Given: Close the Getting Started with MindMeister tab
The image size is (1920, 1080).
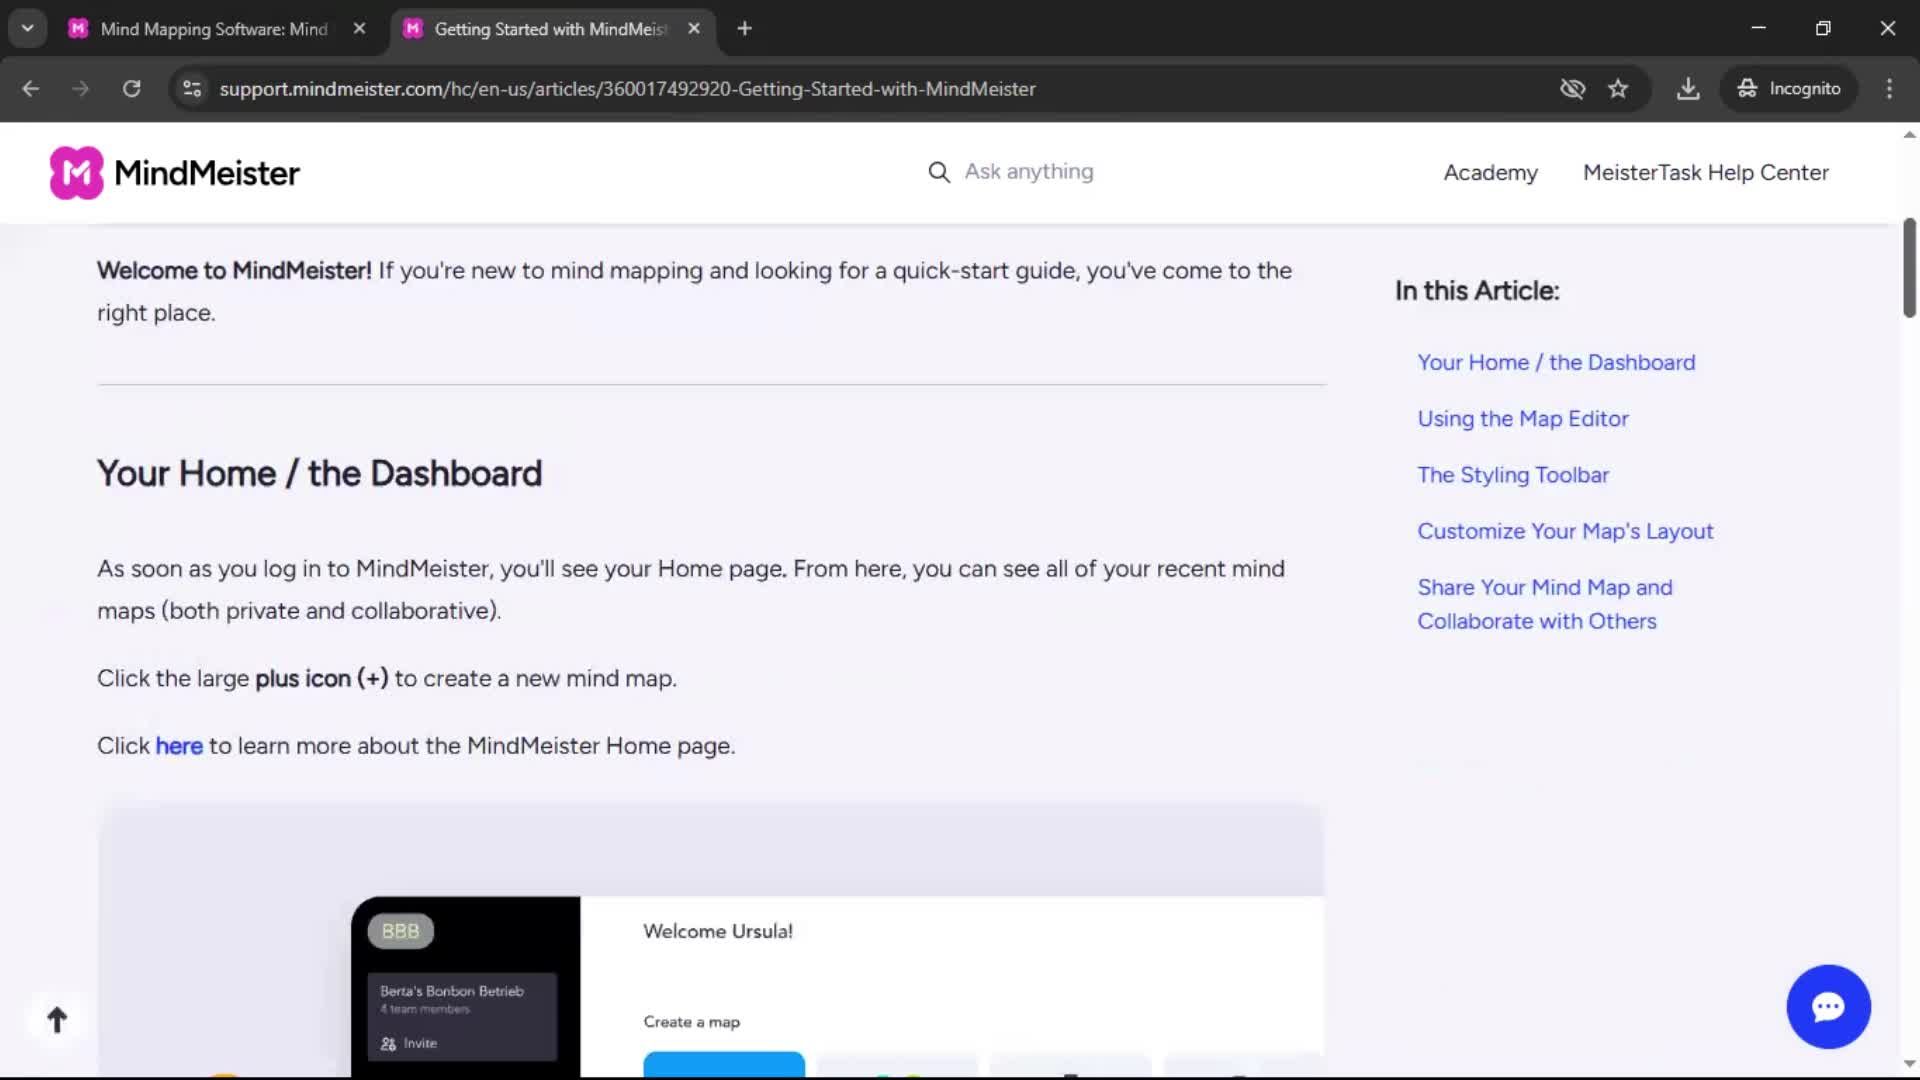Looking at the screenshot, I should (694, 29).
